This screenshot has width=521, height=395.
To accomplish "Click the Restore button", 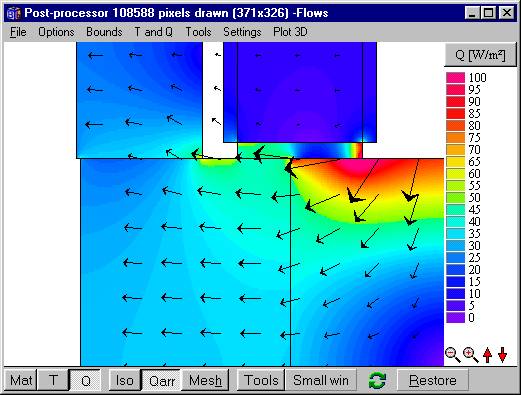I will point(433,380).
